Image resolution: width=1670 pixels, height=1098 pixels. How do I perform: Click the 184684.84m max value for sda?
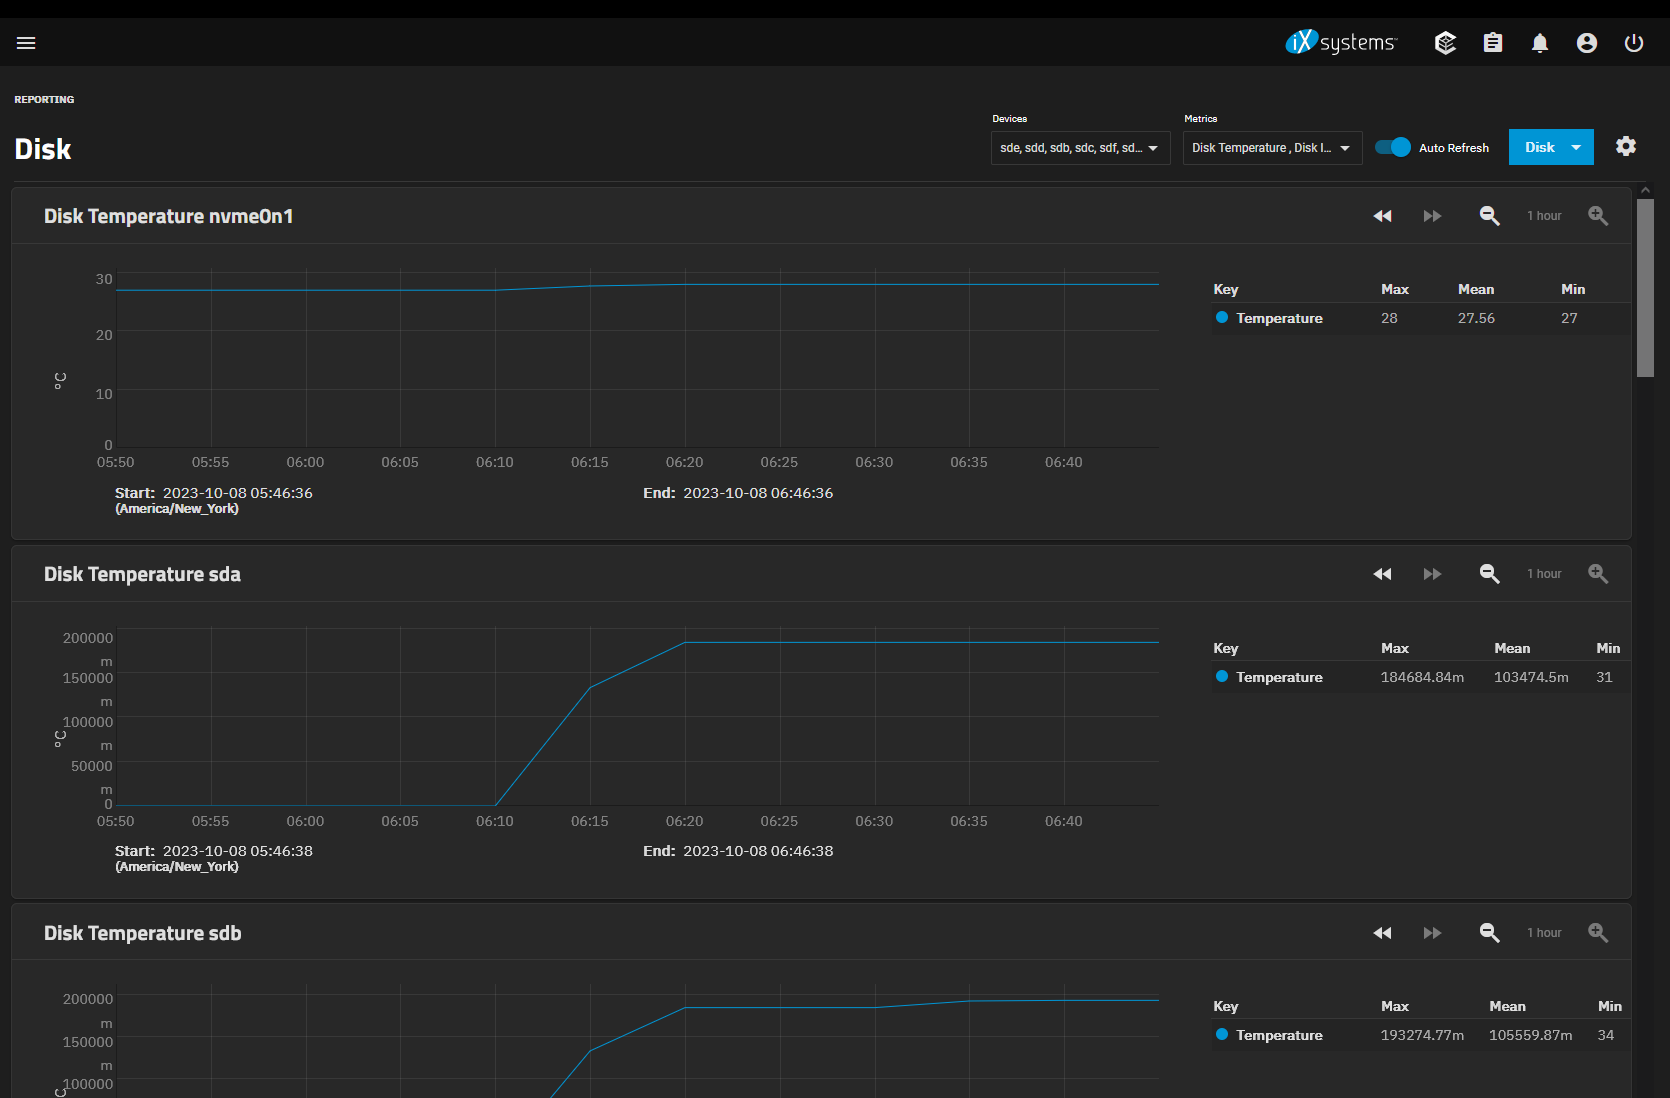1422,677
